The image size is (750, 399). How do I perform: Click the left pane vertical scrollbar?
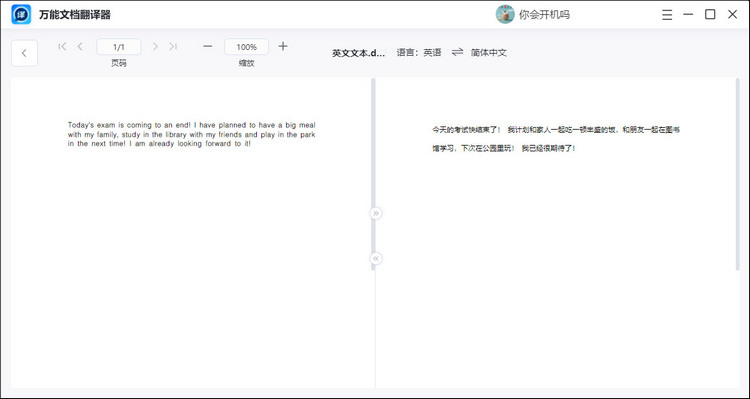(373, 174)
